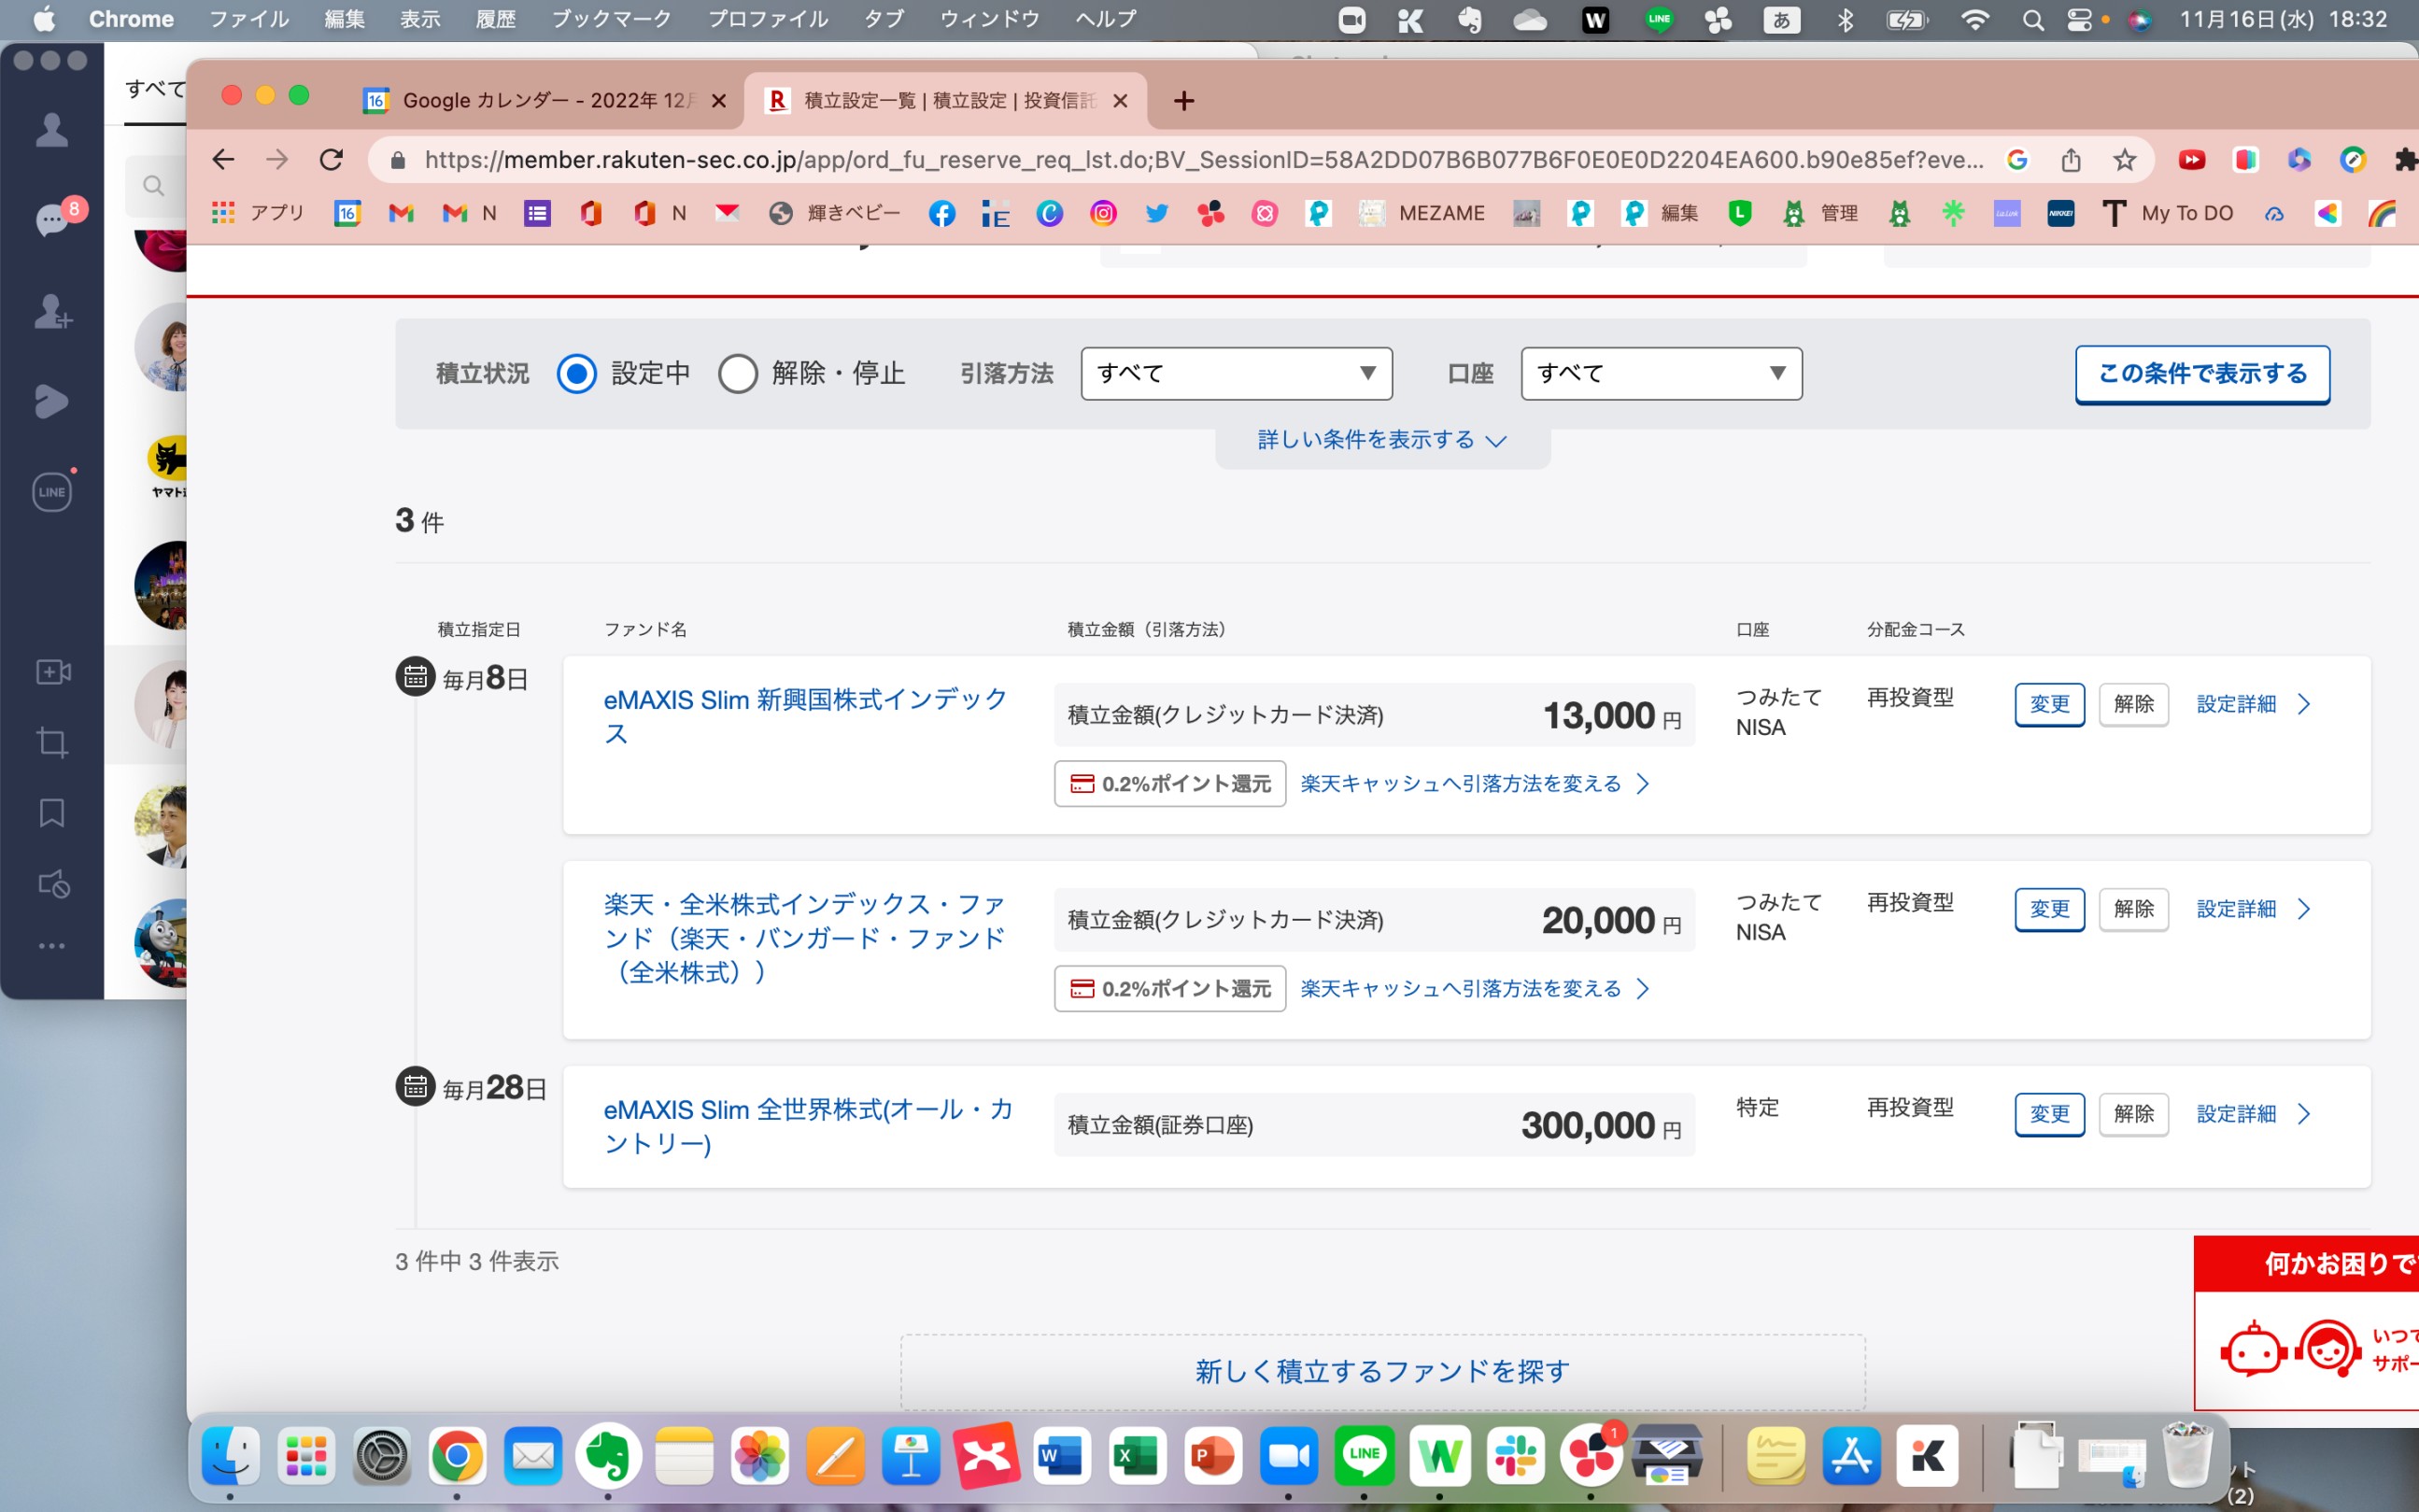2419x1512 pixels.
Task: Open Excel in the Dock
Action: coord(1137,1456)
